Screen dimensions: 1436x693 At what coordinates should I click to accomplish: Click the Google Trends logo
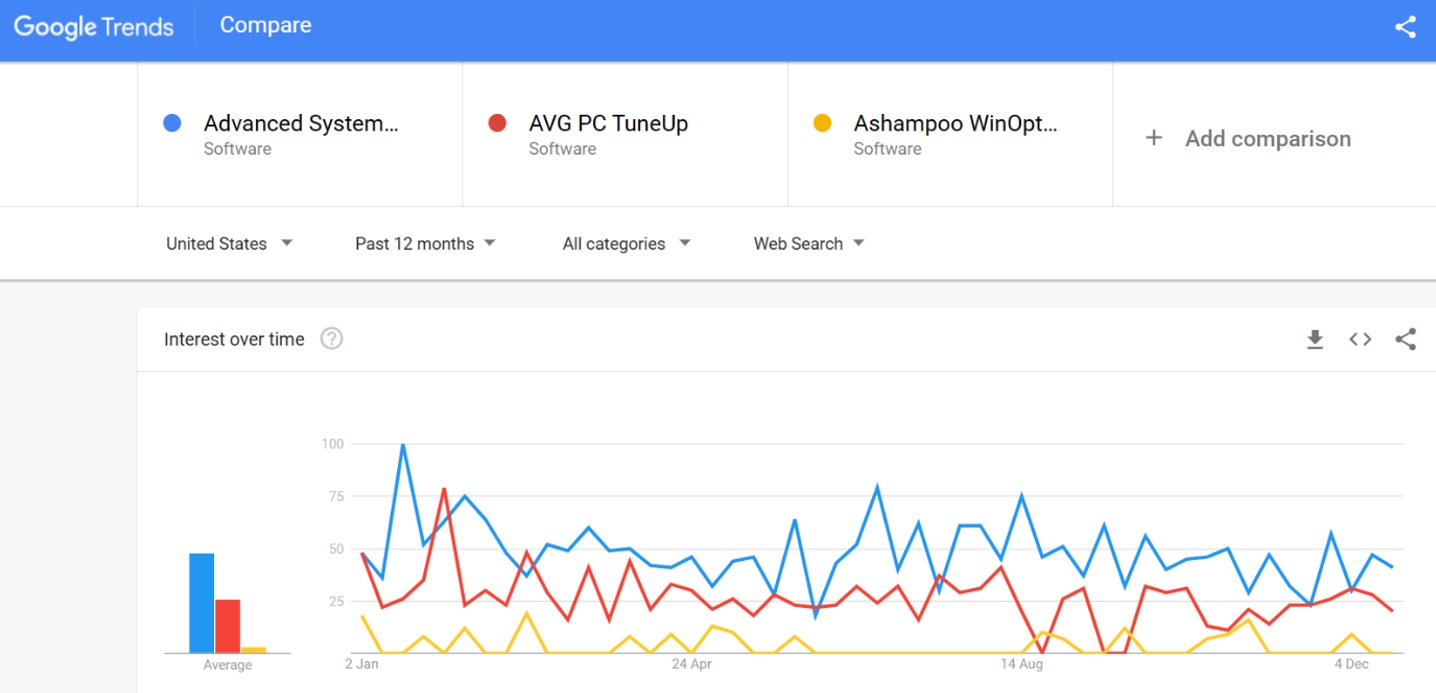pos(94,27)
